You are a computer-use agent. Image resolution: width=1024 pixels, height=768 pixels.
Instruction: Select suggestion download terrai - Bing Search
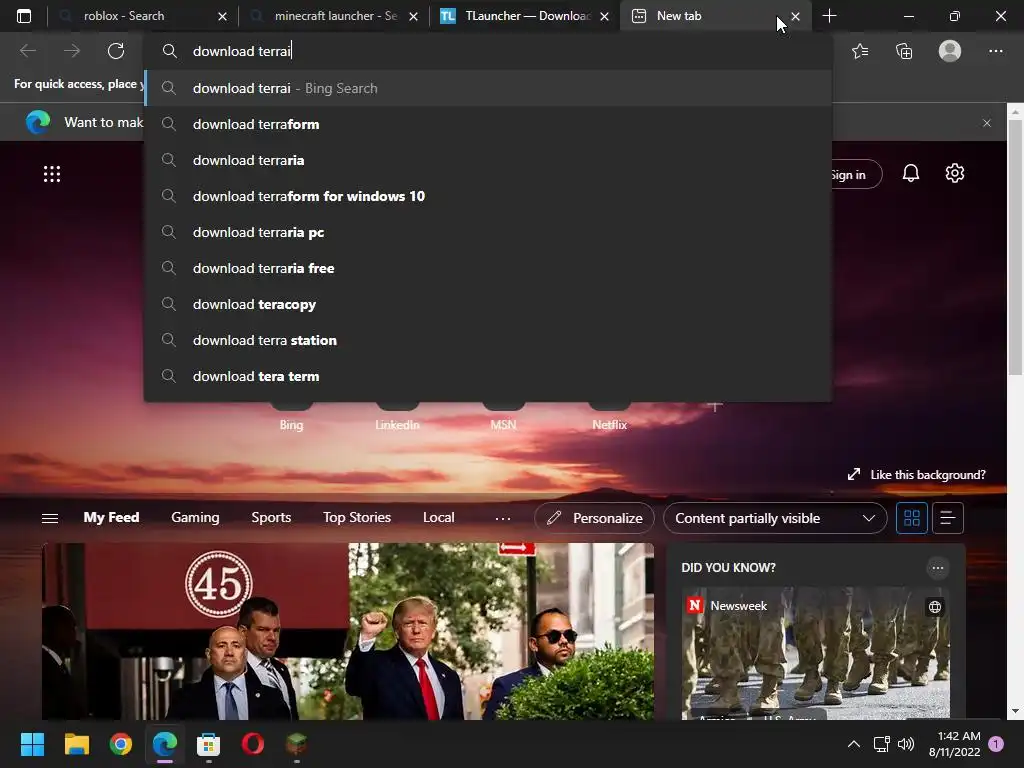tap(488, 88)
